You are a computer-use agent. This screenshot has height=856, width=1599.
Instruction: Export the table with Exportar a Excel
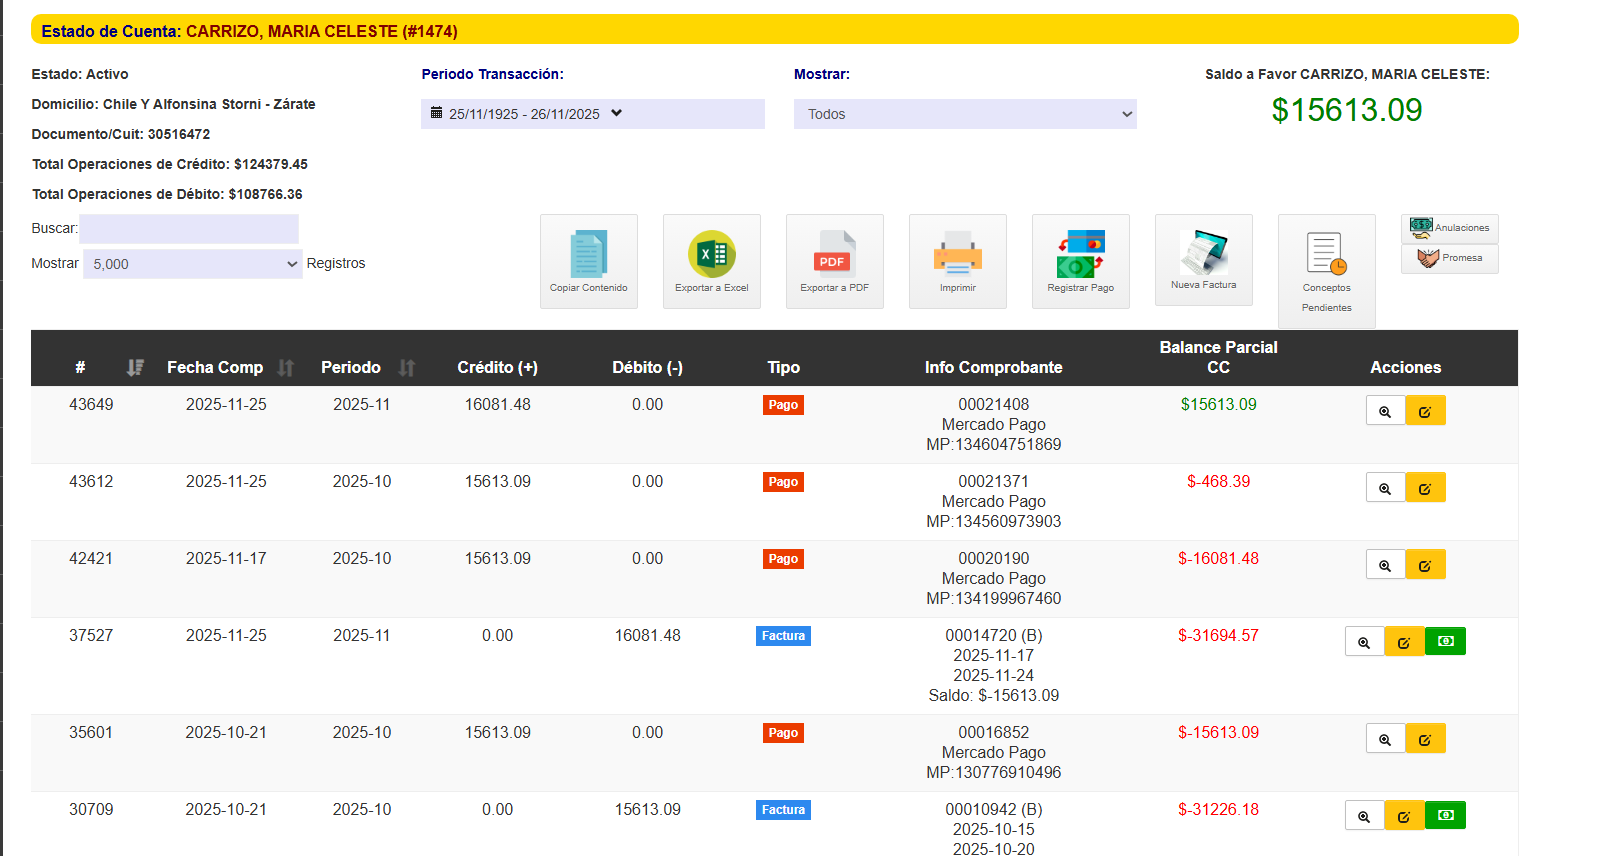tap(711, 255)
